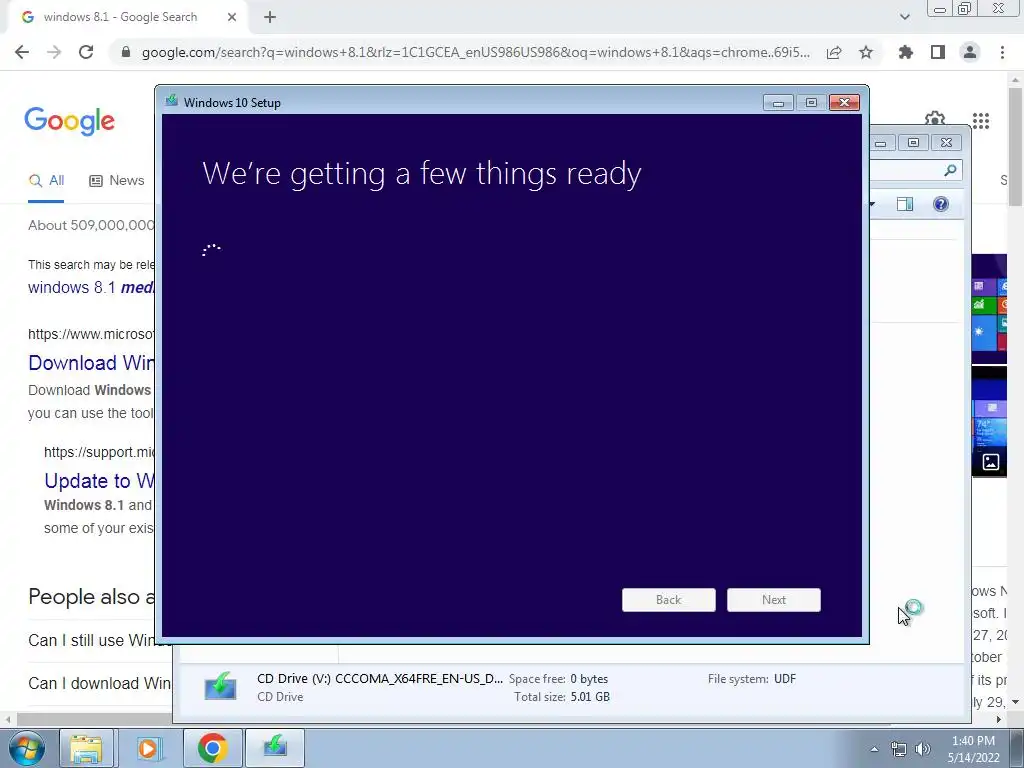The width and height of the screenshot is (1024, 768).
Task: Click the Back button in Windows 10 Setup
Action: point(668,600)
